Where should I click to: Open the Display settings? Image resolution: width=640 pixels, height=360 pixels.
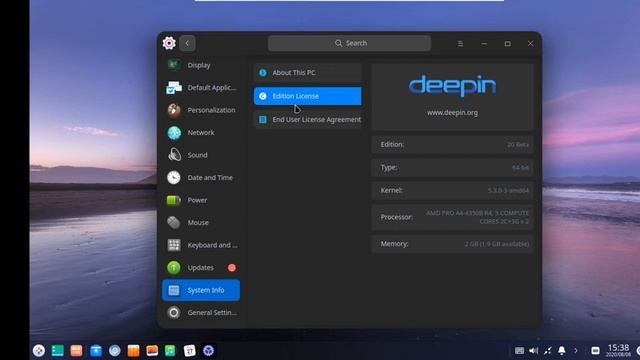click(201, 65)
